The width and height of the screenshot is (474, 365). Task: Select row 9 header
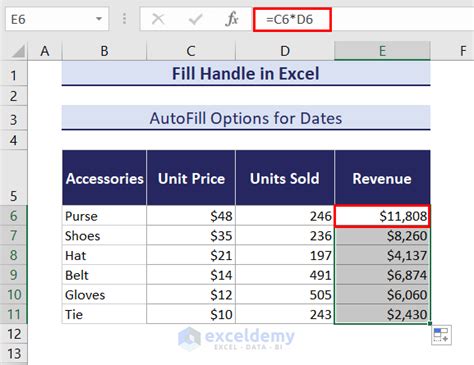tap(13, 275)
